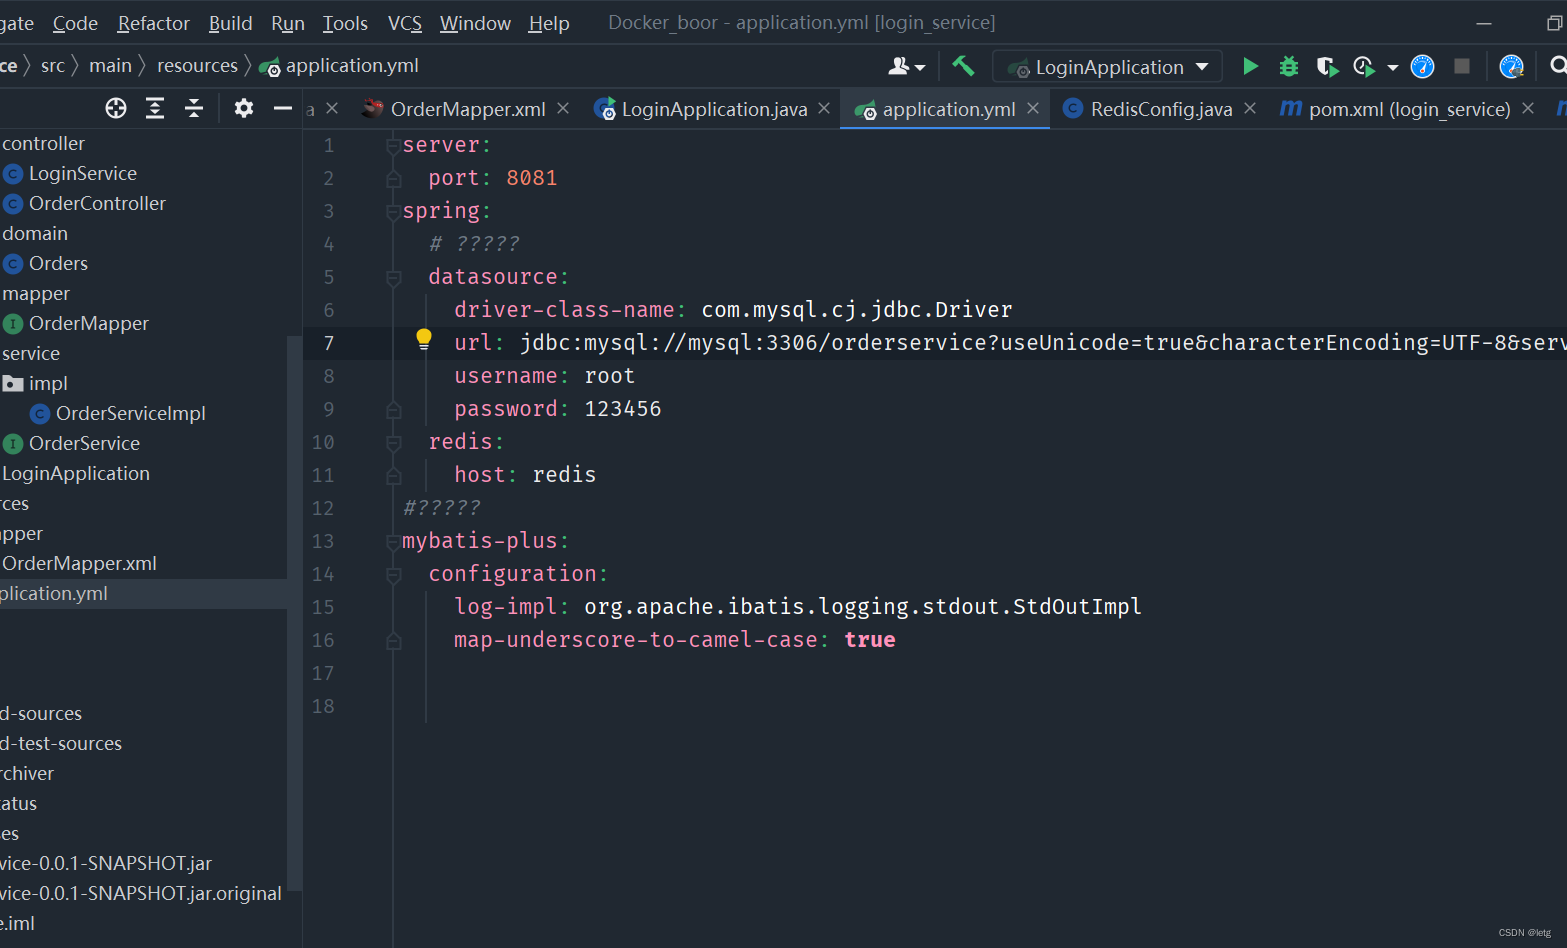This screenshot has height=948, width=1567.
Task: Click the main breadcrumb
Action: pyautogui.click(x=110, y=65)
